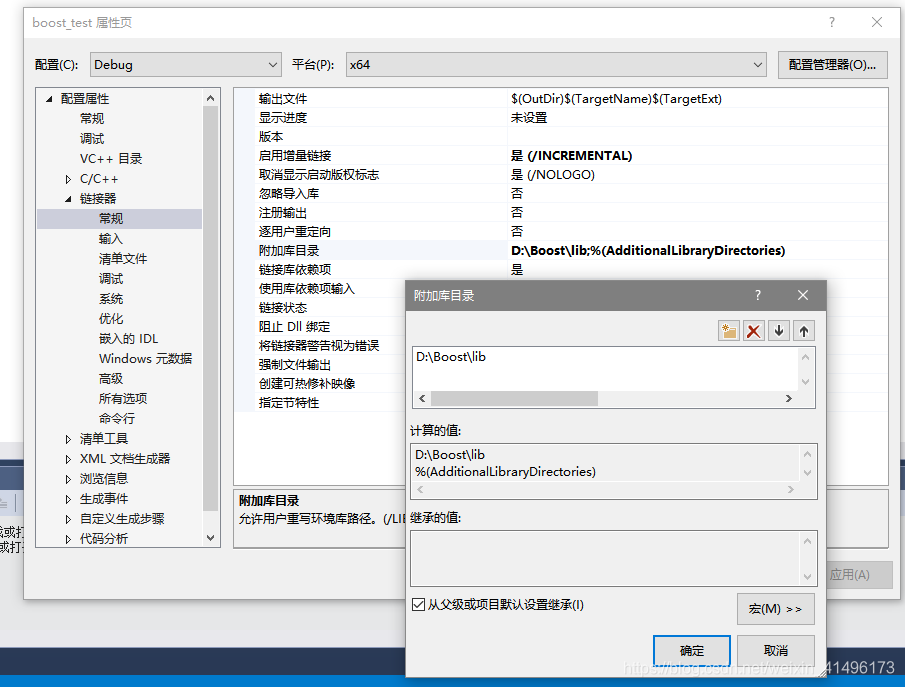
Task: Move the directory entry up
Action: tap(802, 330)
